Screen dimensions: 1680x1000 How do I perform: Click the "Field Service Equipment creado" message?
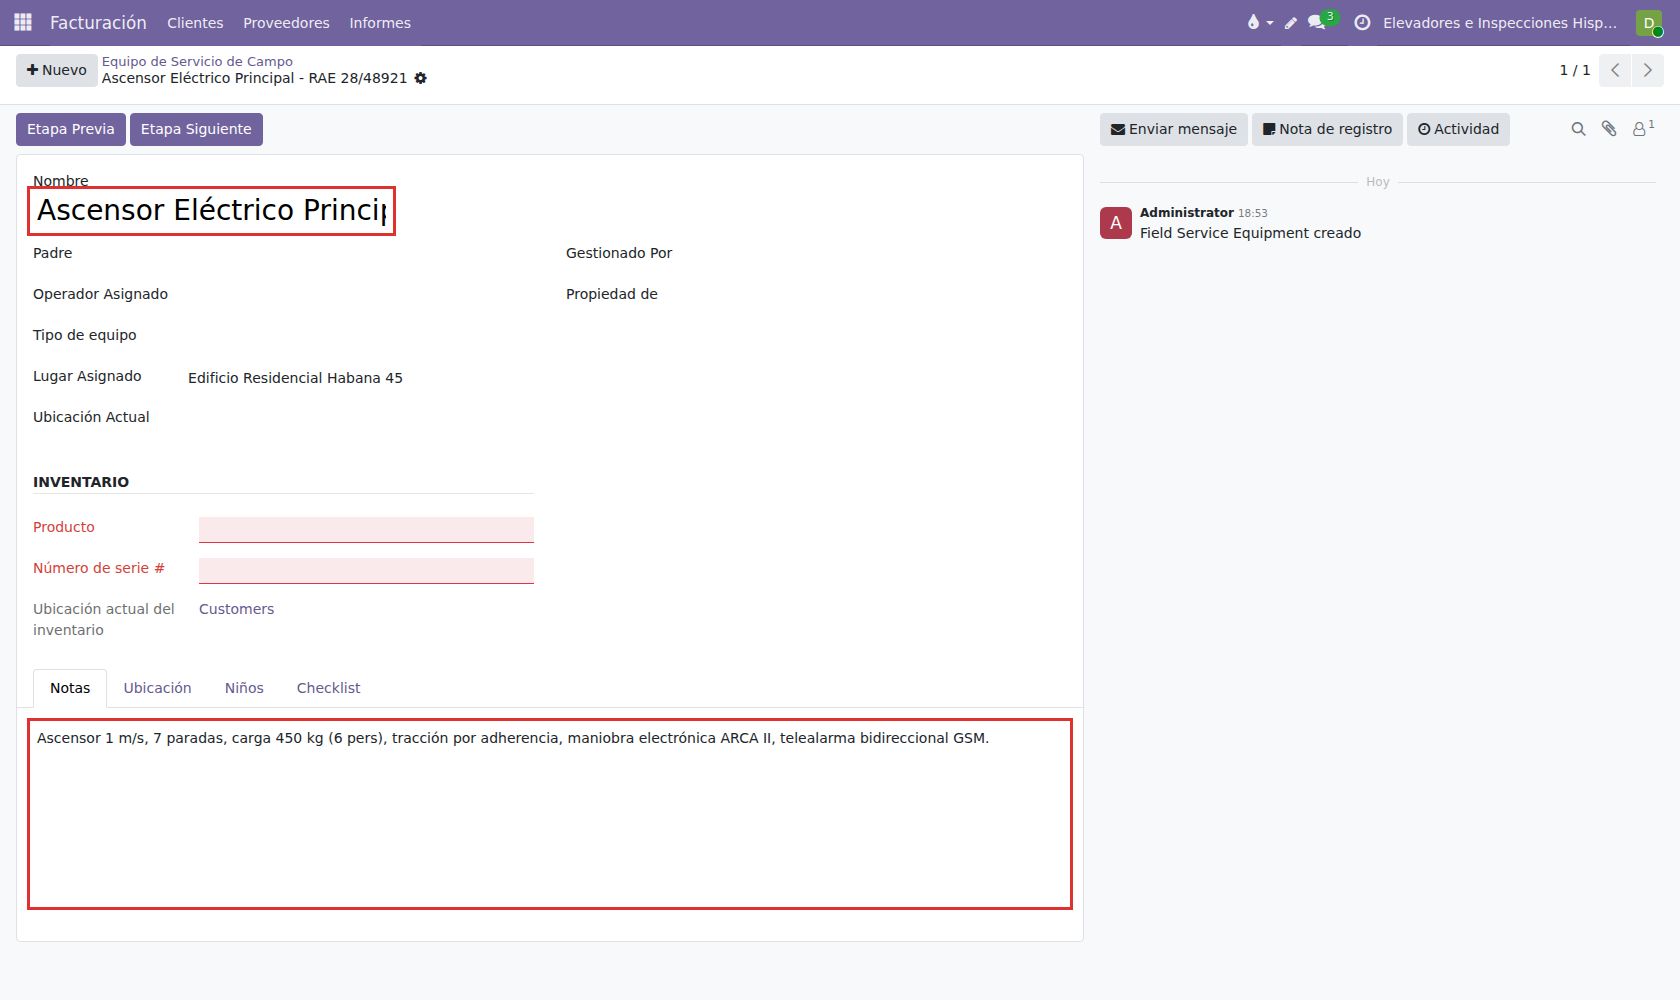1250,233
